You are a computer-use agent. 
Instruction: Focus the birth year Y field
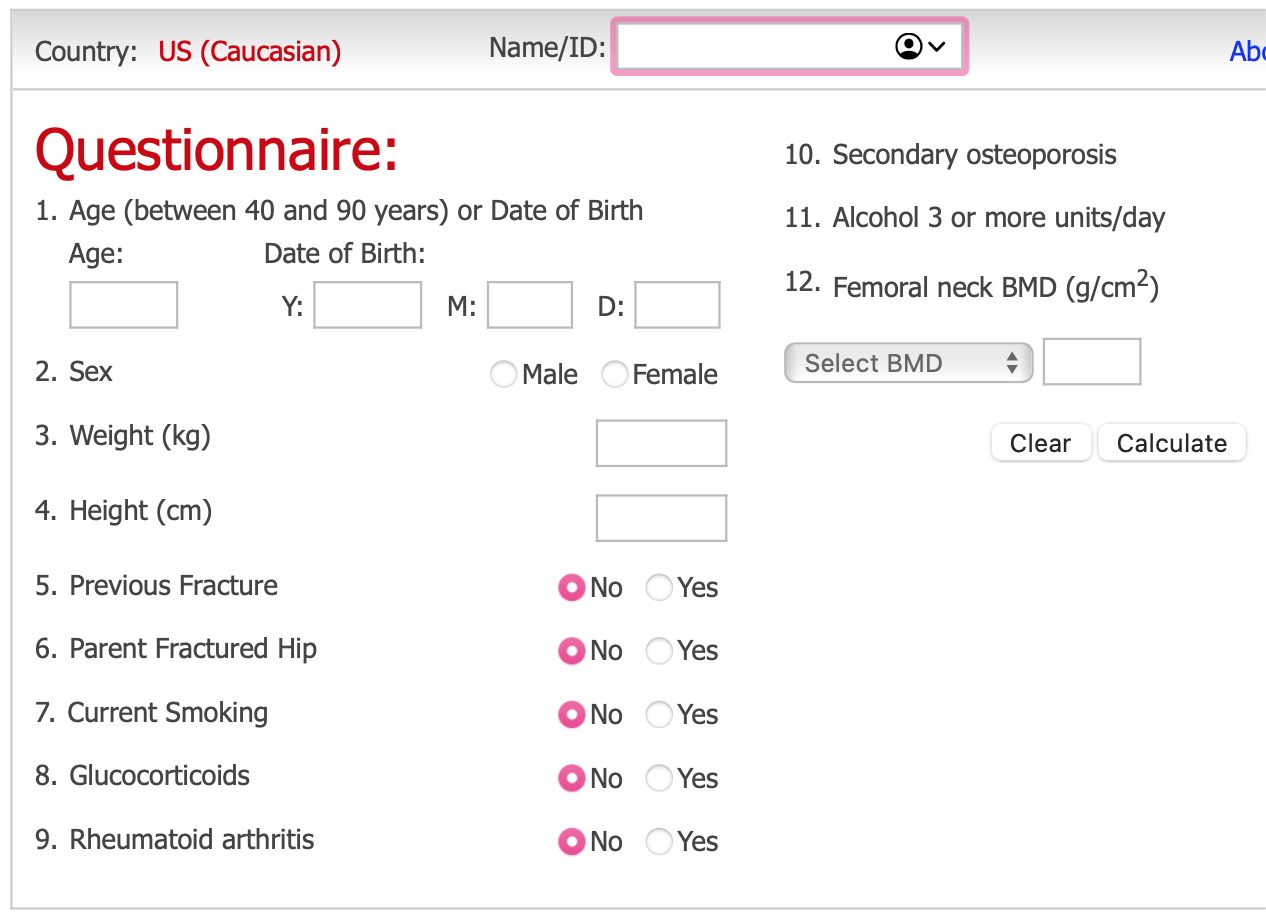pos(367,305)
